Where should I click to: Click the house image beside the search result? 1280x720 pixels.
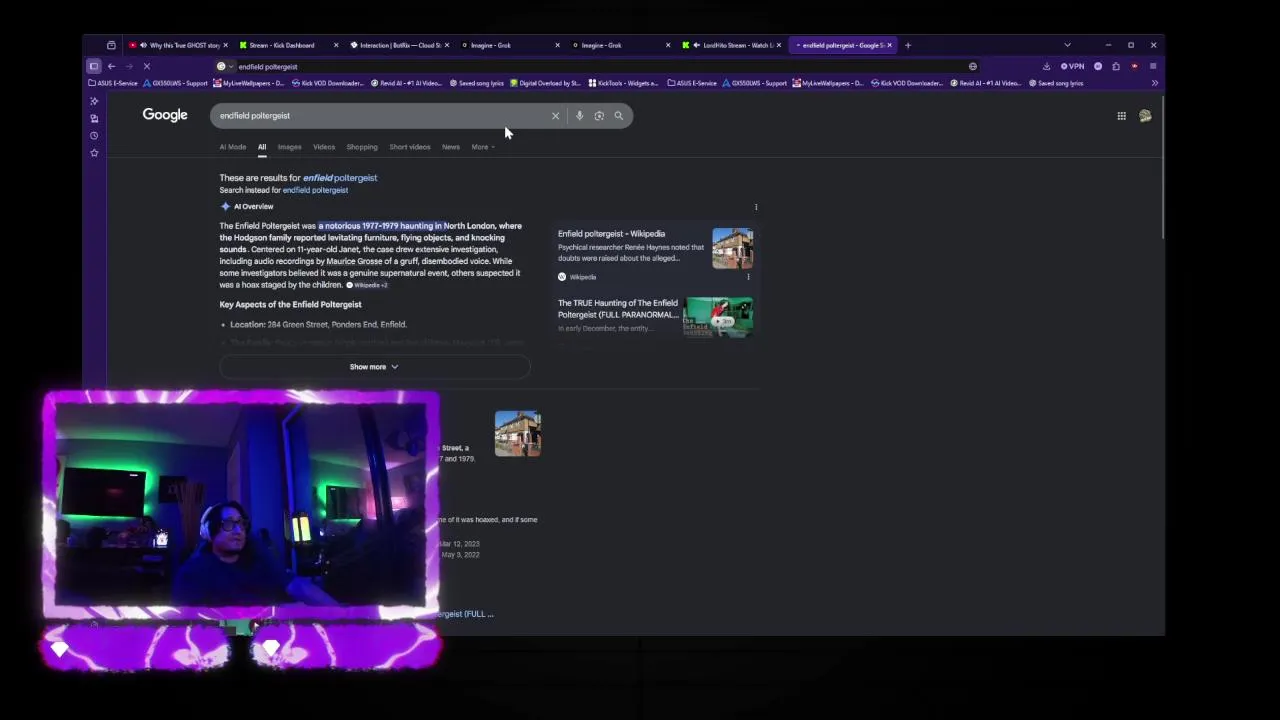tap(518, 433)
